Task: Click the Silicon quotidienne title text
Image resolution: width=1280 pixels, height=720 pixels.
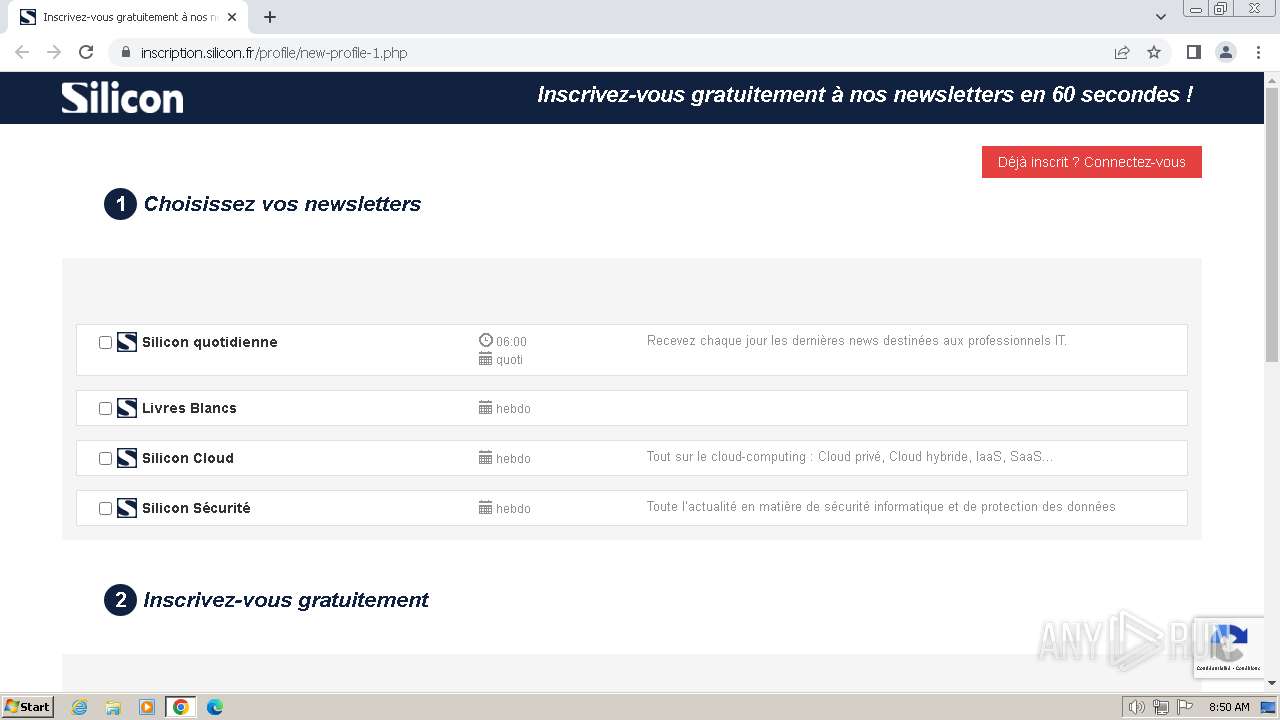Action: click(210, 342)
